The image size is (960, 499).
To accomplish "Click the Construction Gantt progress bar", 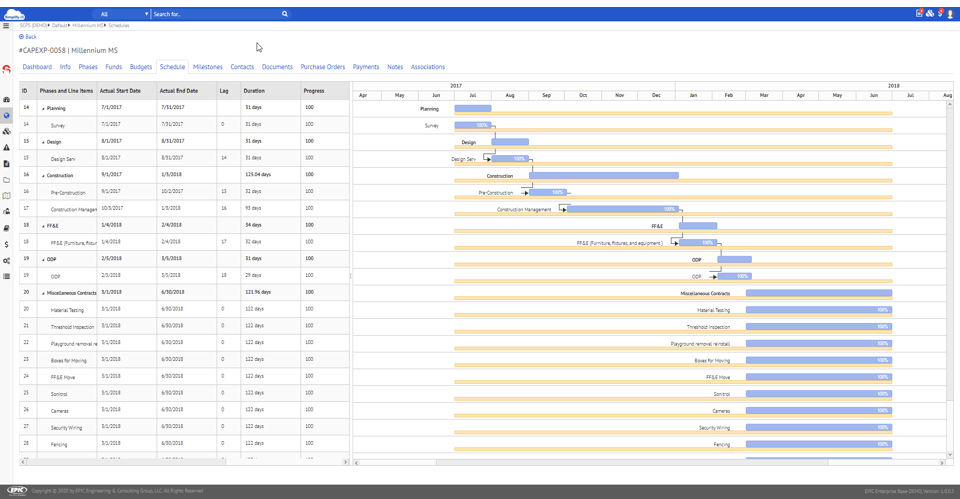I will click(604, 176).
